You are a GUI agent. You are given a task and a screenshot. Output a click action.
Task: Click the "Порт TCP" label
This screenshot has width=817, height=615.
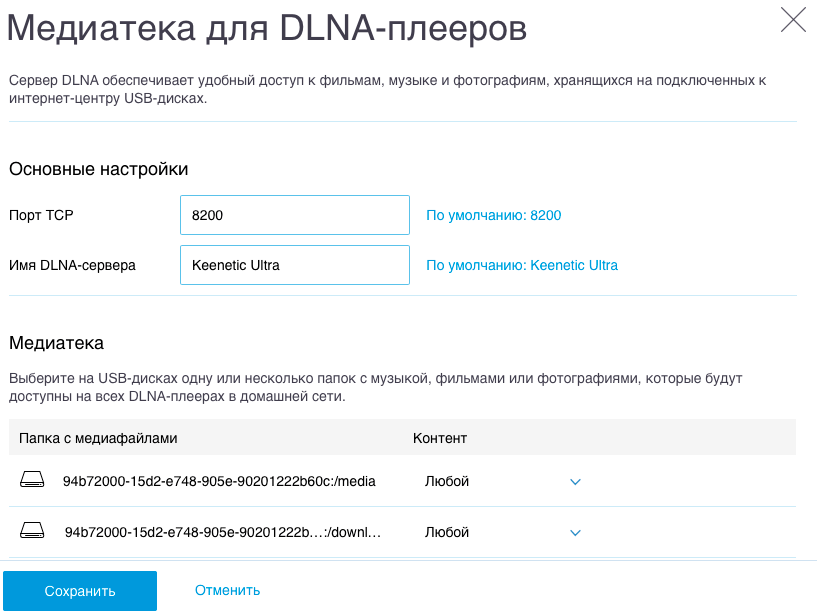[41, 215]
